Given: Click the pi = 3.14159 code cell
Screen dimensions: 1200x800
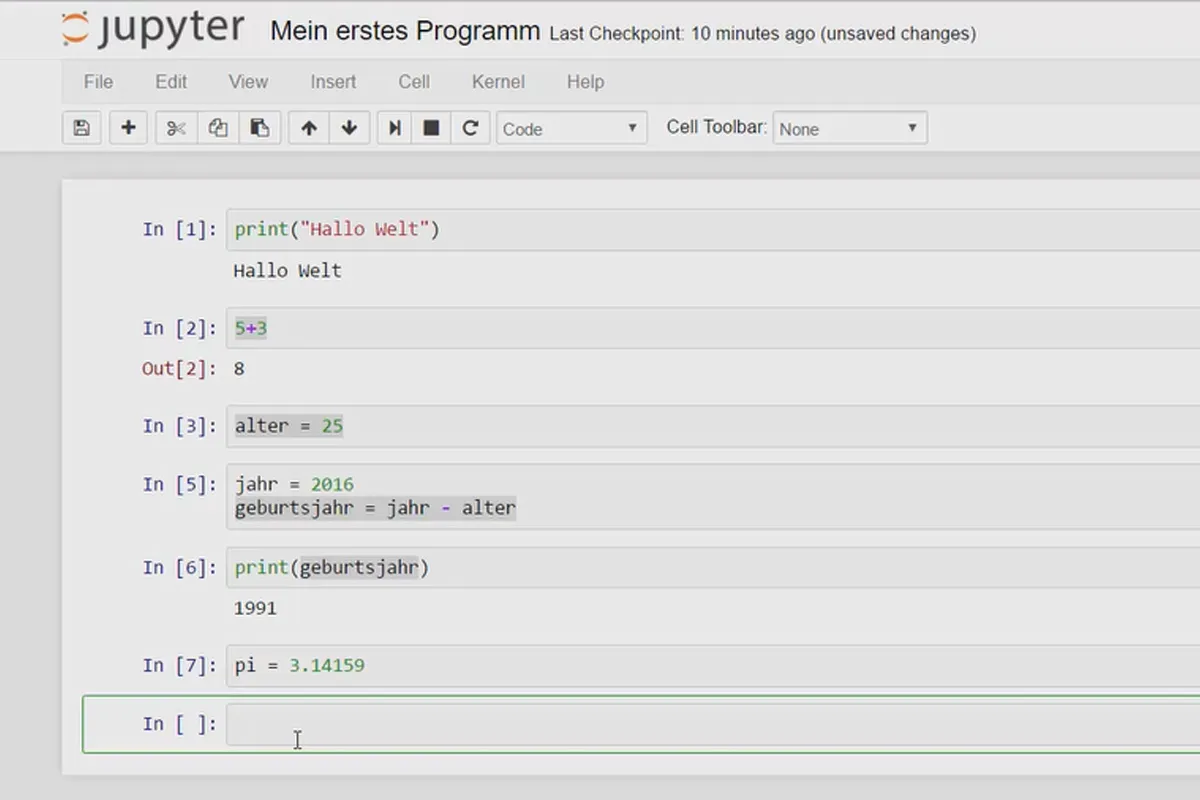Looking at the screenshot, I should tap(713, 665).
